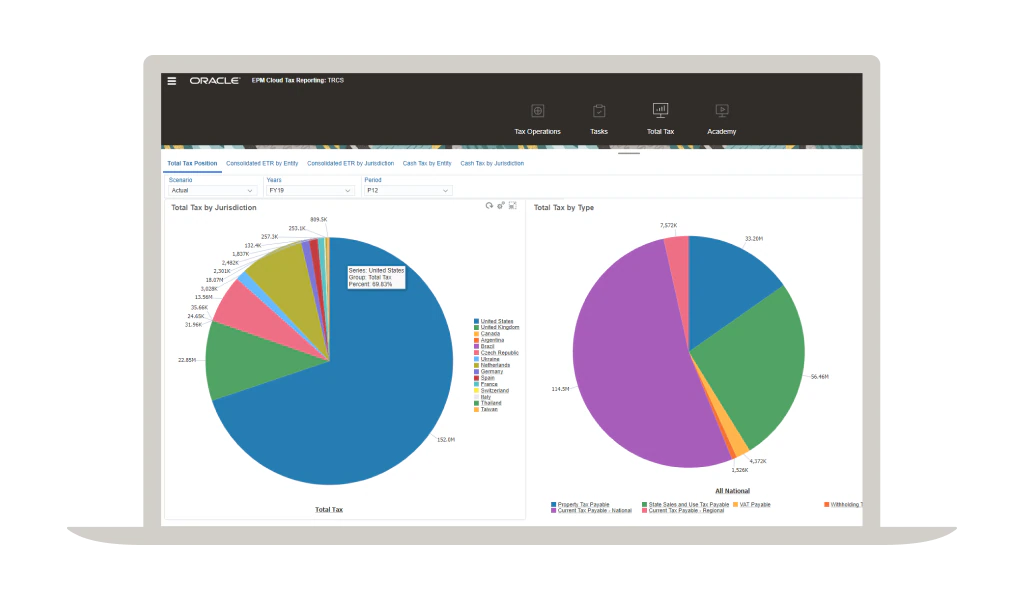Image resolution: width=1024 pixels, height=600 pixels.
Task: Expand the Period dropdown showing P12
Action: (x=408, y=190)
